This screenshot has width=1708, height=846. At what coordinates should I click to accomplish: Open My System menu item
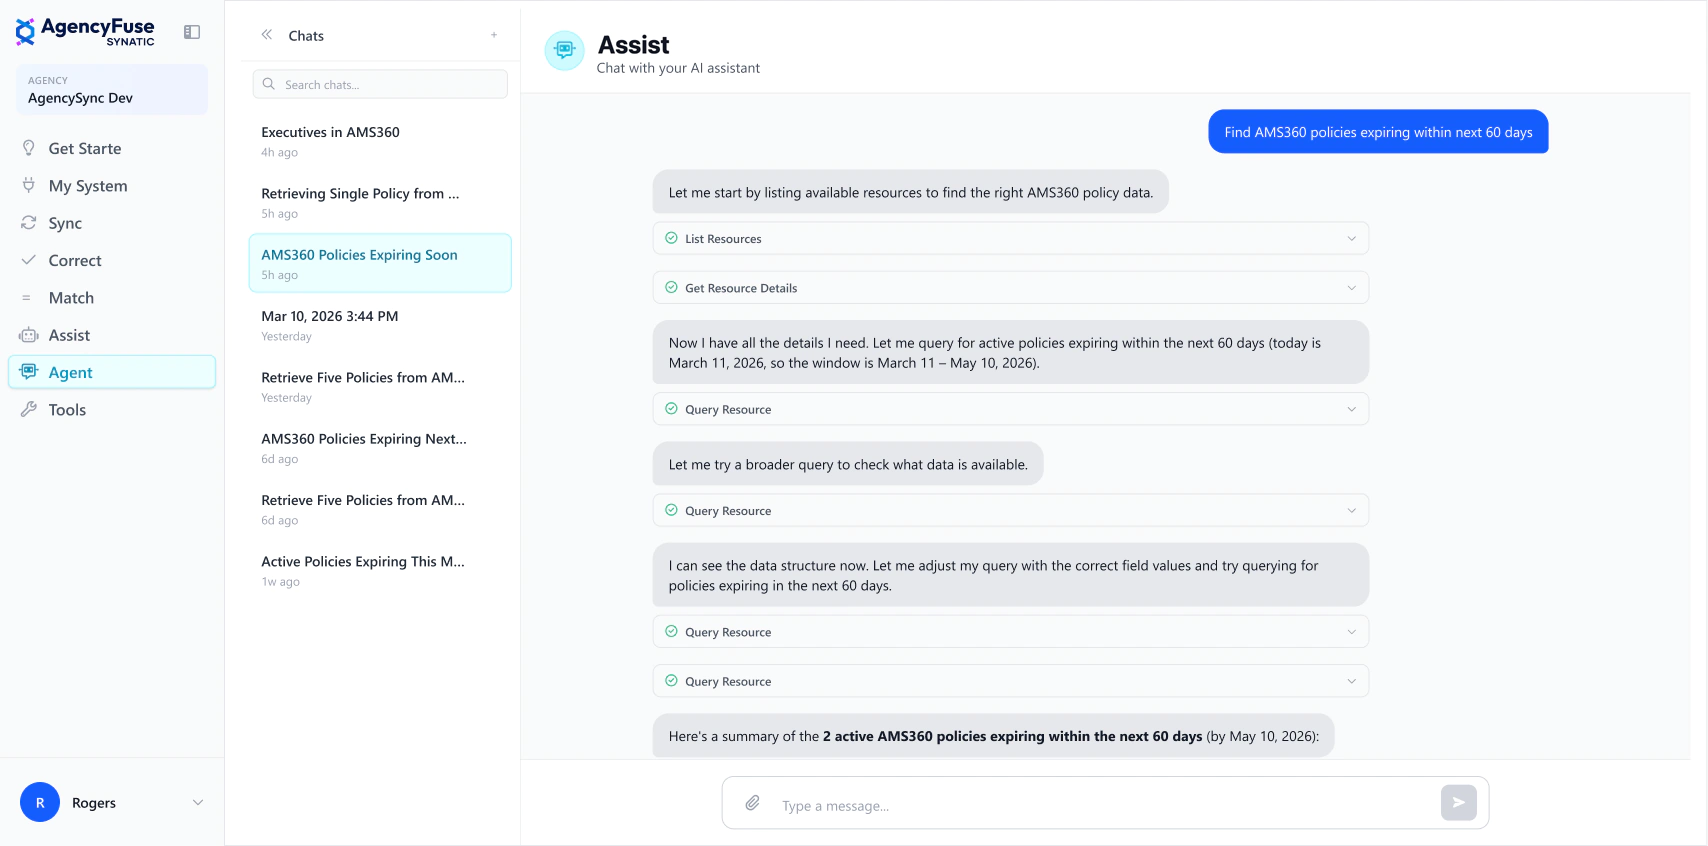click(112, 185)
